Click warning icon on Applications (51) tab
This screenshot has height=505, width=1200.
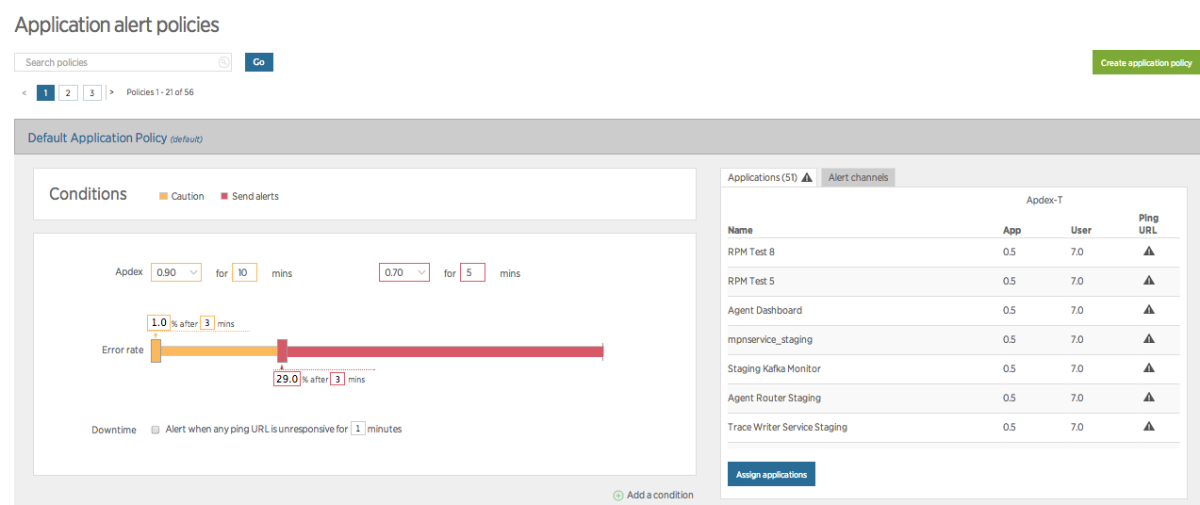click(807, 177)
